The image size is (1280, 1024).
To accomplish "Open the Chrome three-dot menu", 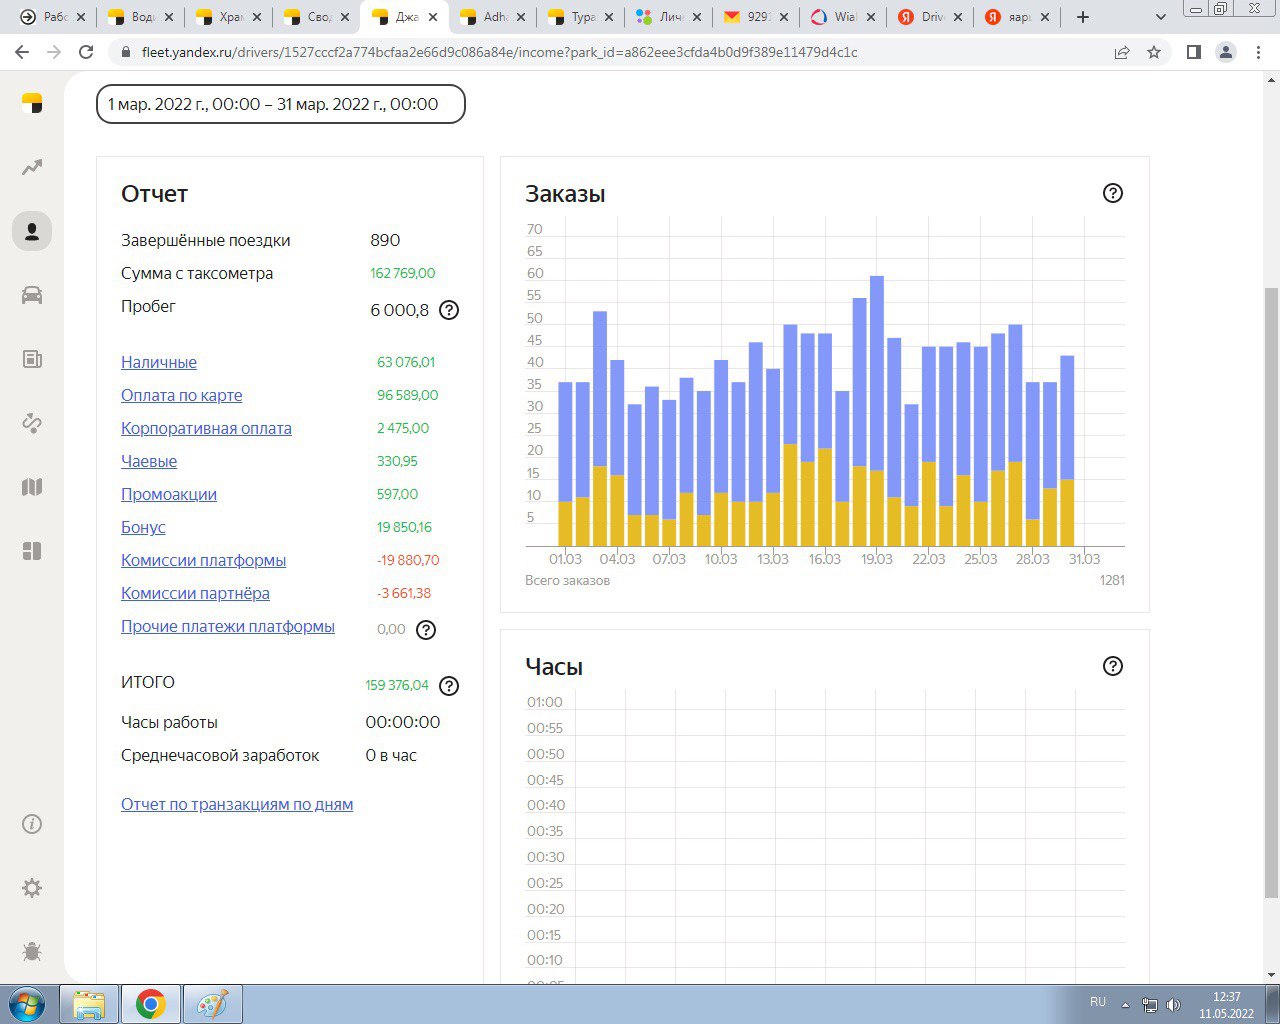I will coord(1258,52).
